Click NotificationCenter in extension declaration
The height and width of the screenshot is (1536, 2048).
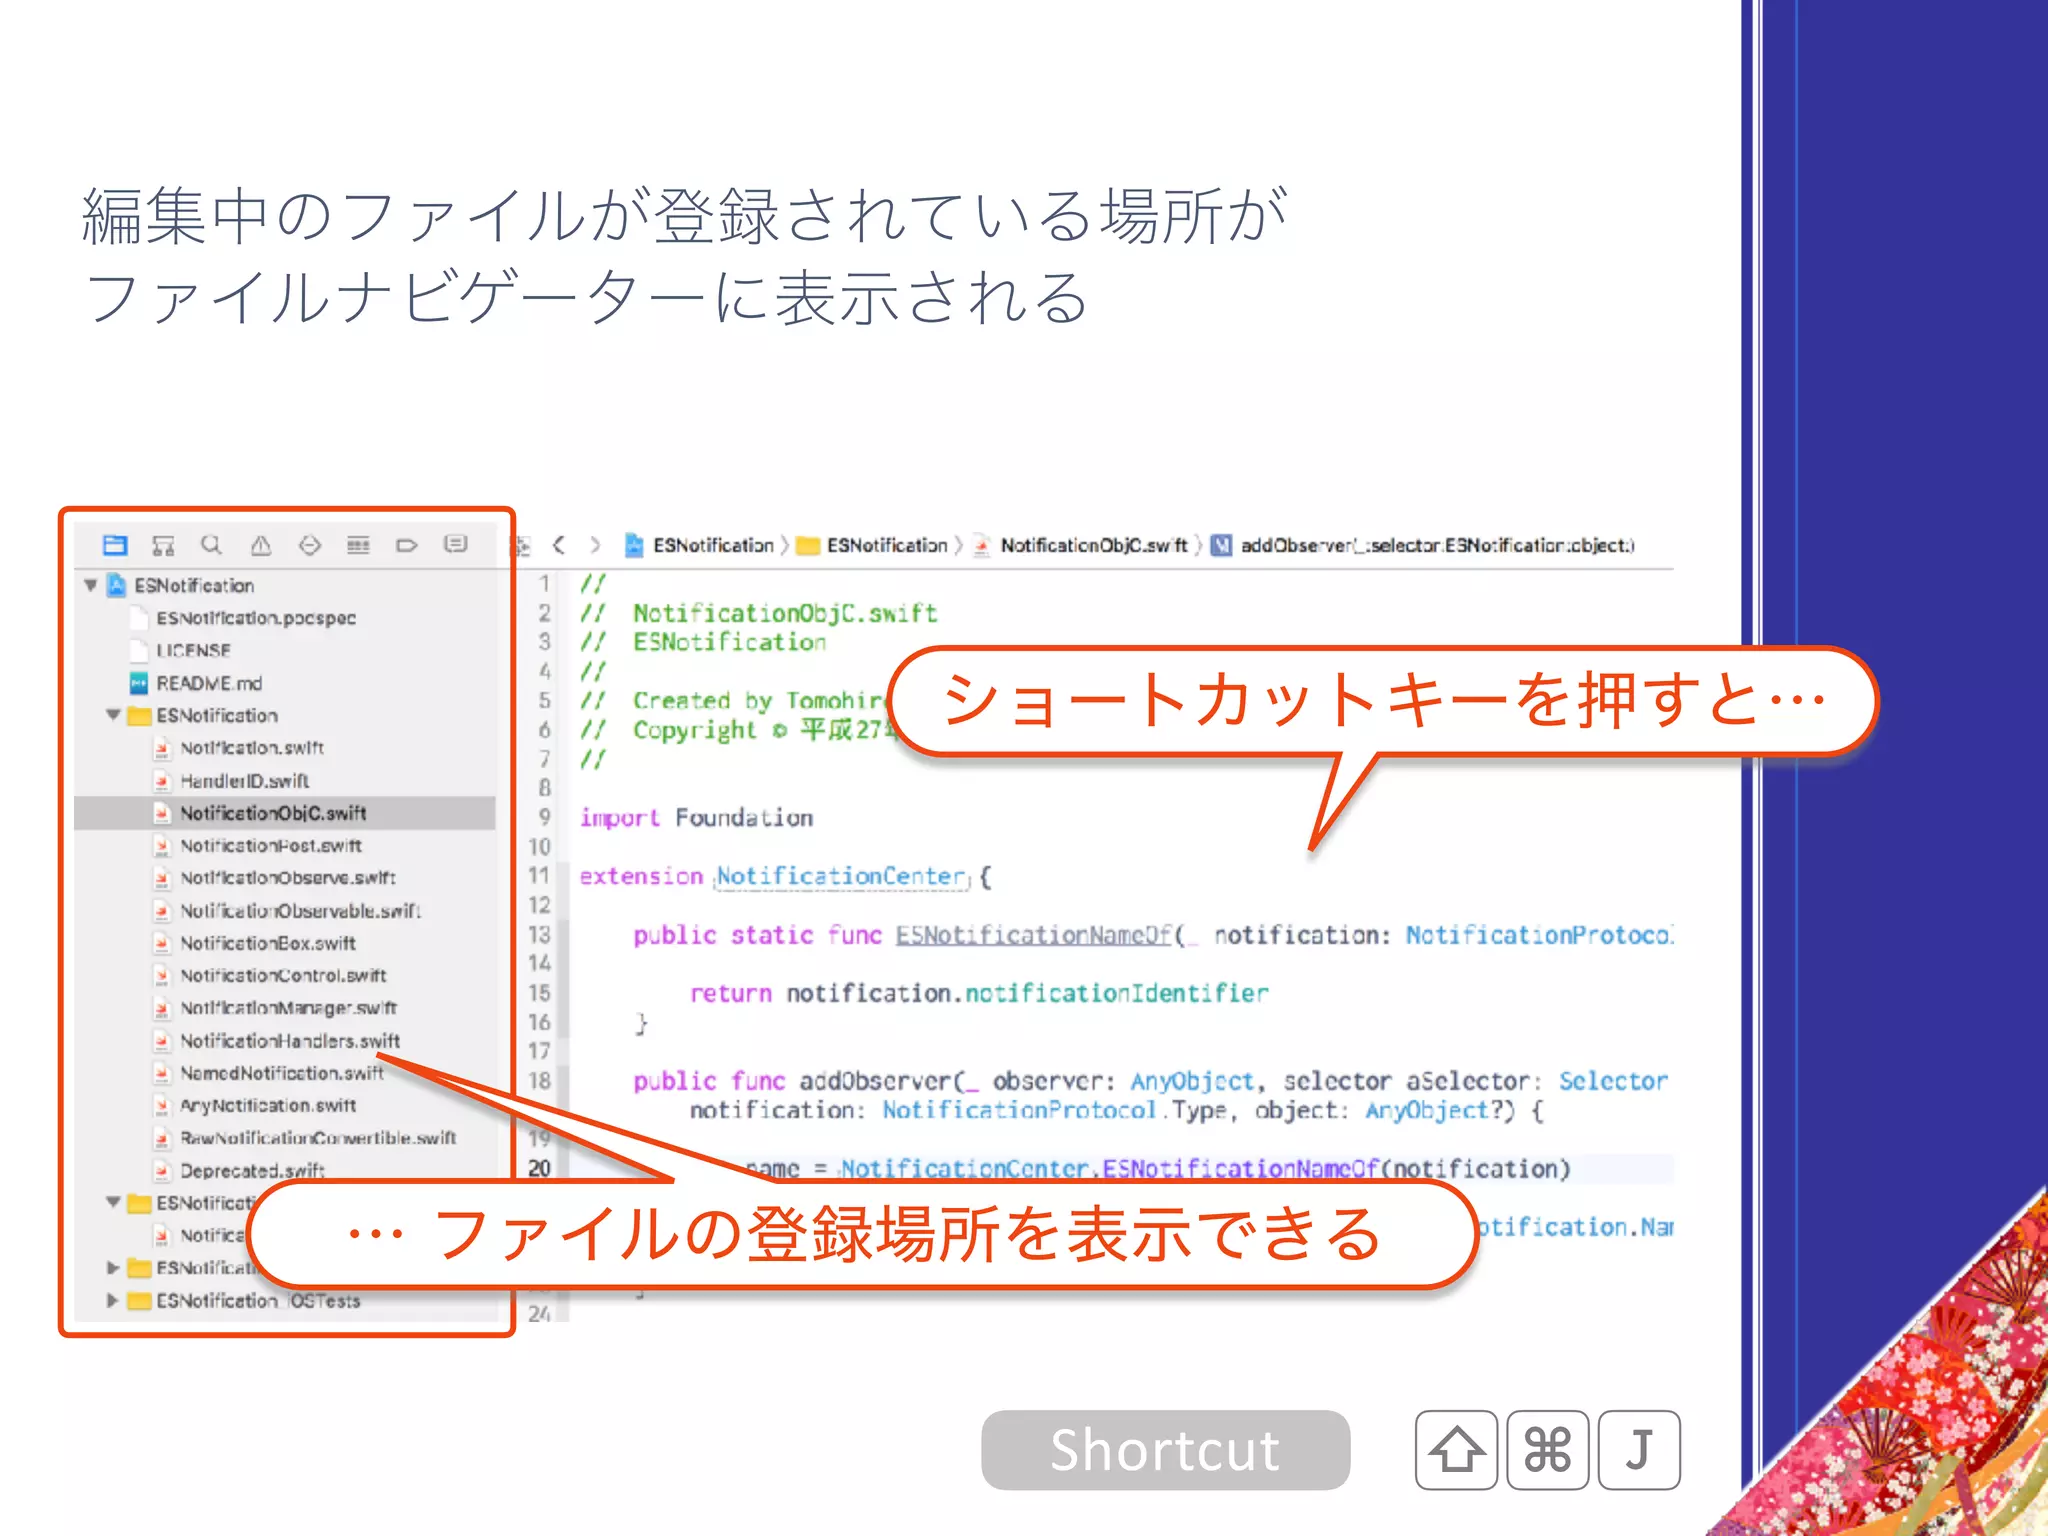click(x=842, y=877)
